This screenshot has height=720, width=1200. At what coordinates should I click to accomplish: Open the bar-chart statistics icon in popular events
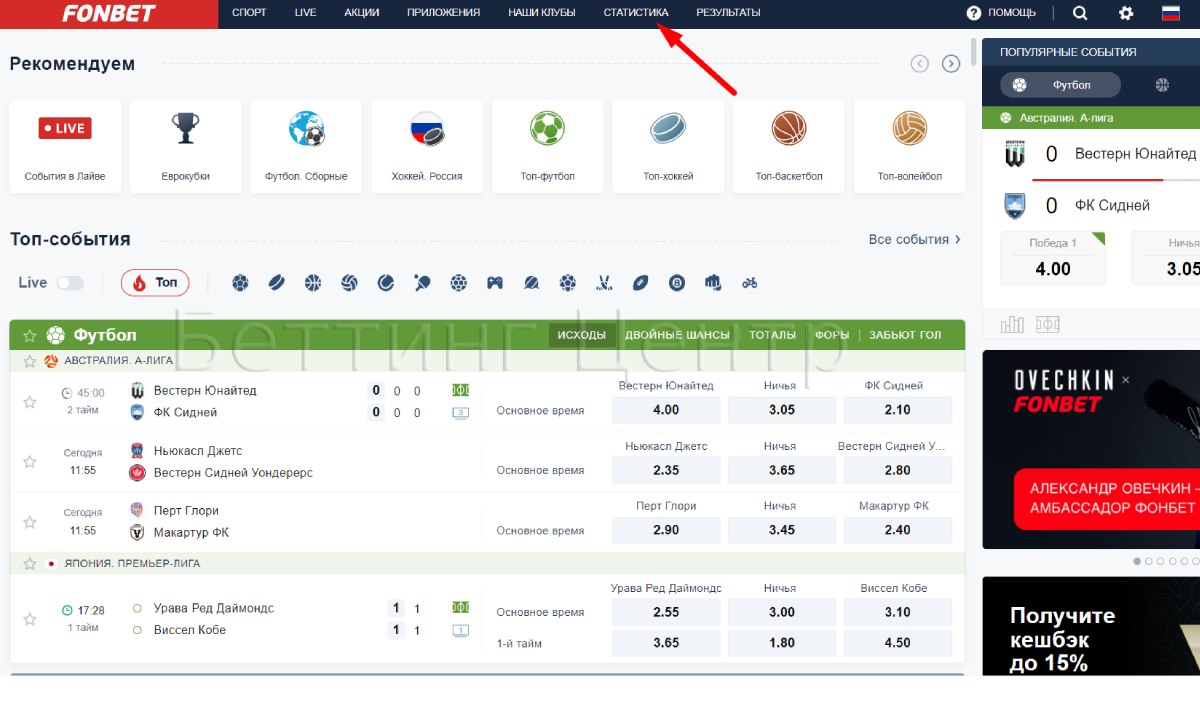1012,324
